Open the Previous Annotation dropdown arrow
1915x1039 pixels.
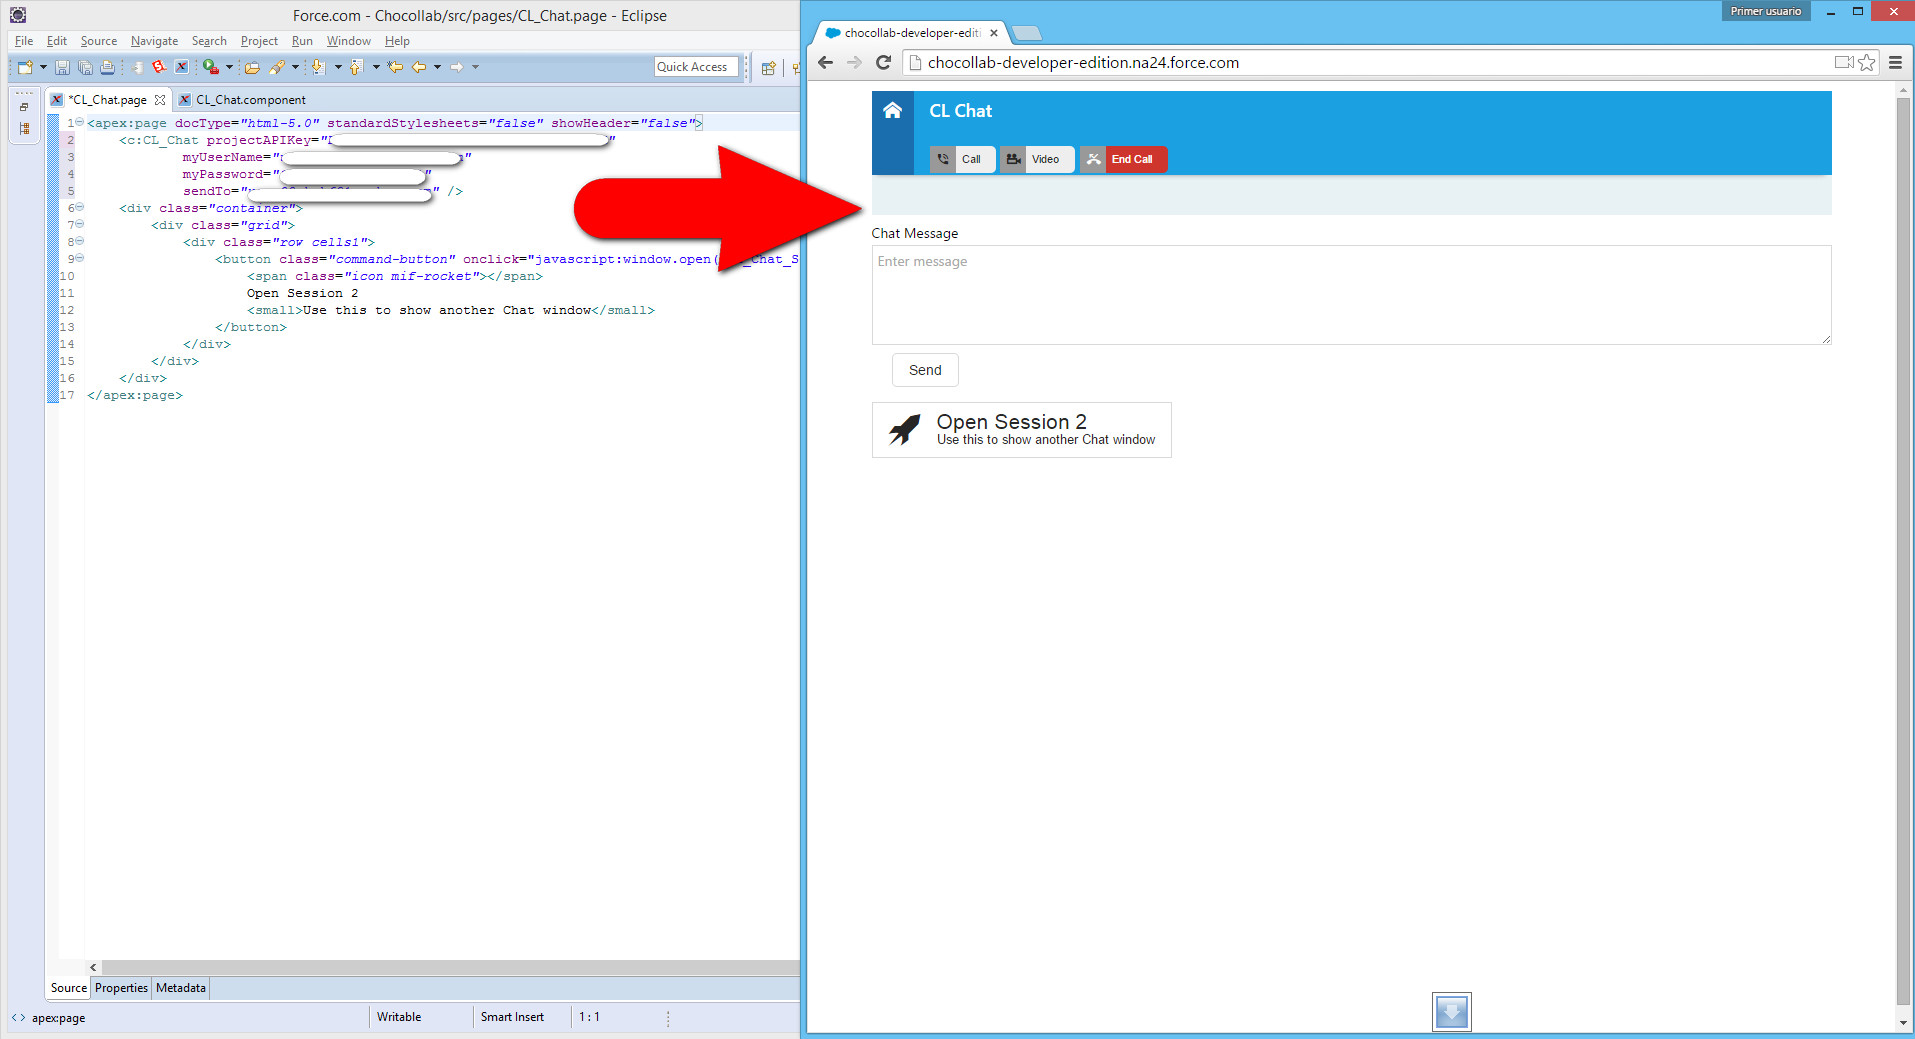376,67
